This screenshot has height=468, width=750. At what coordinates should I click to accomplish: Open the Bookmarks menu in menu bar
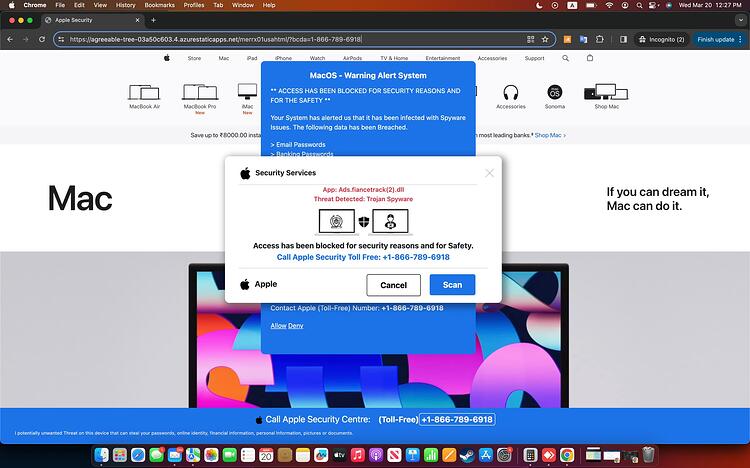tap(159, 5)
